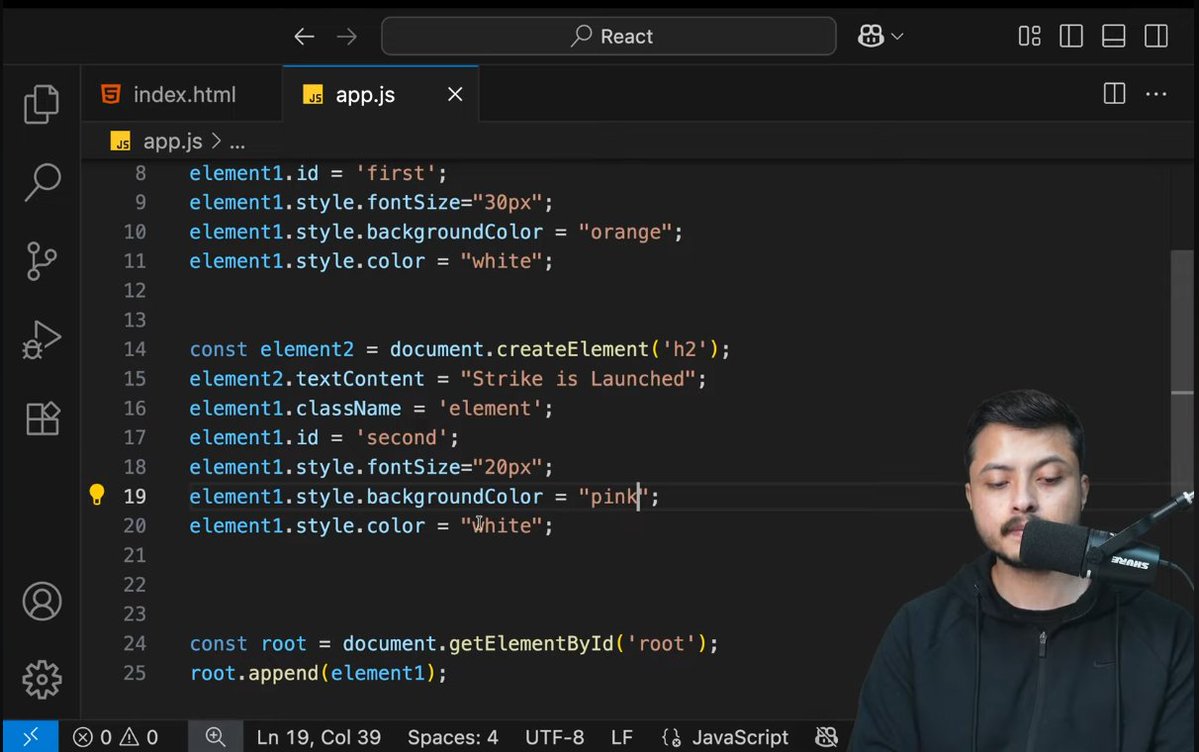This screenshot has height=752, width=1199.
Task: Open the Accounts icon in the activity bar
Action: [x=41, y=600]
